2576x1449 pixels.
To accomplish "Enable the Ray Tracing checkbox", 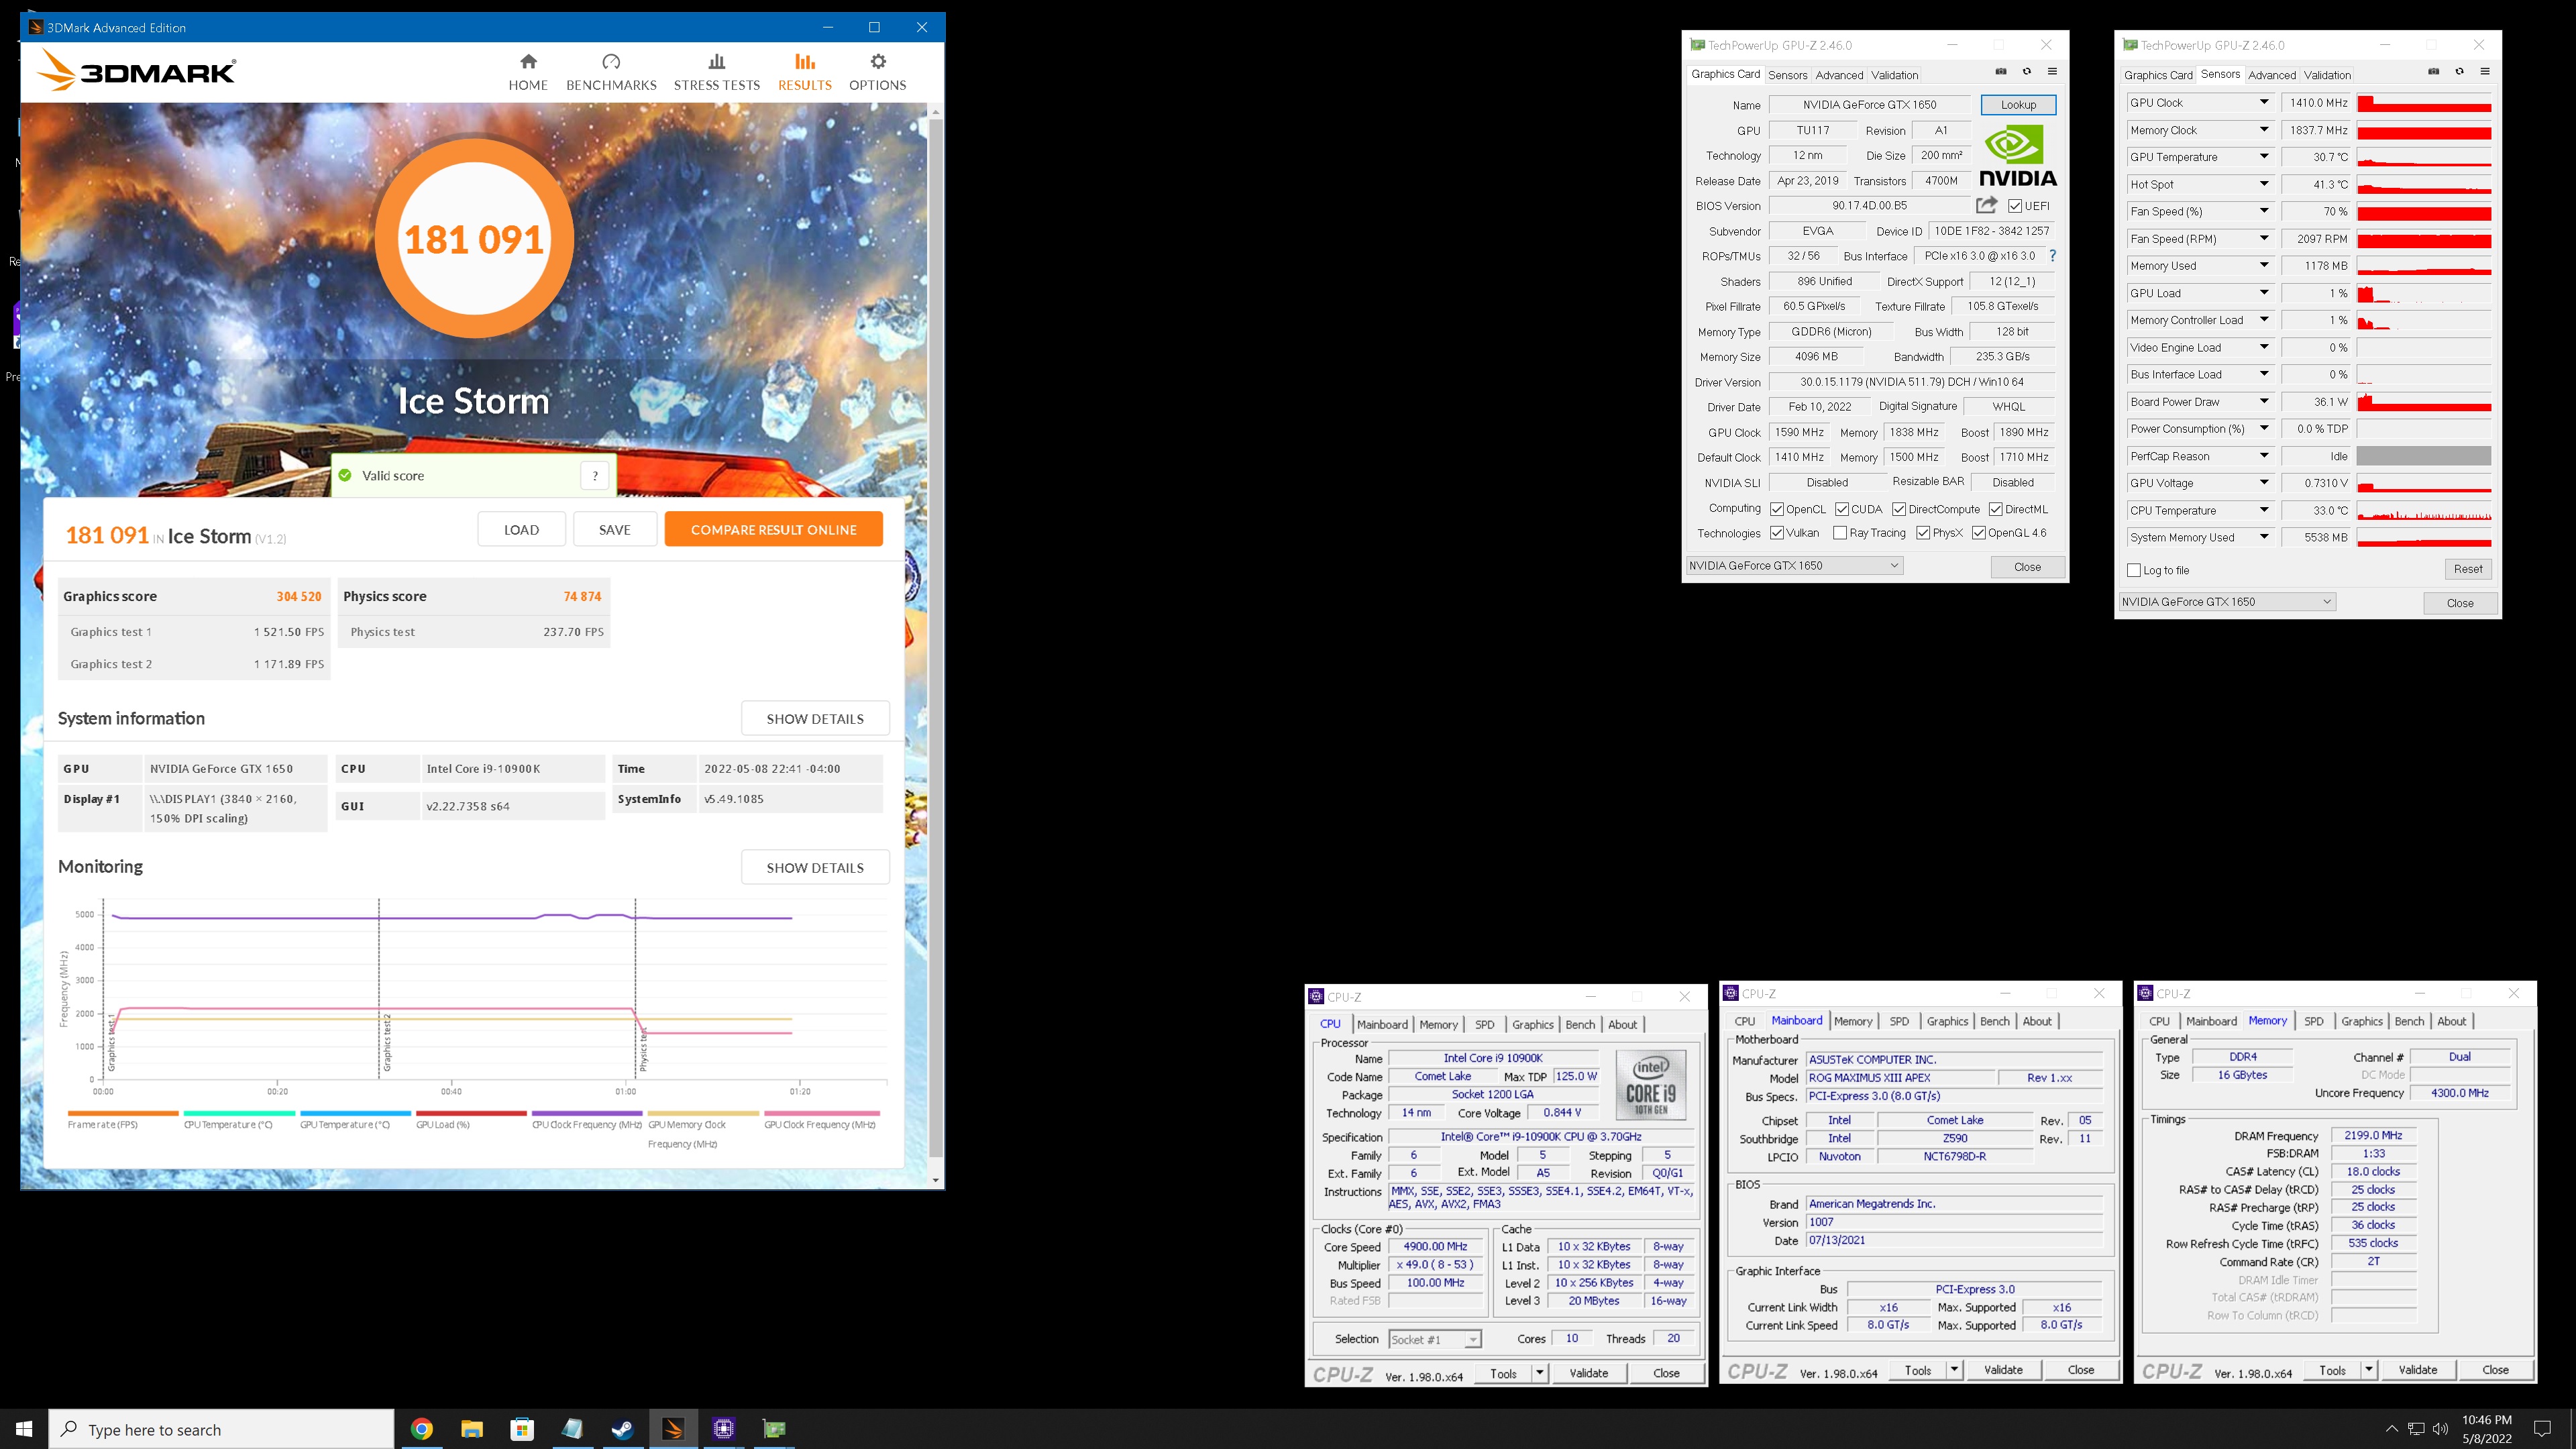I will click(1840, 533).
